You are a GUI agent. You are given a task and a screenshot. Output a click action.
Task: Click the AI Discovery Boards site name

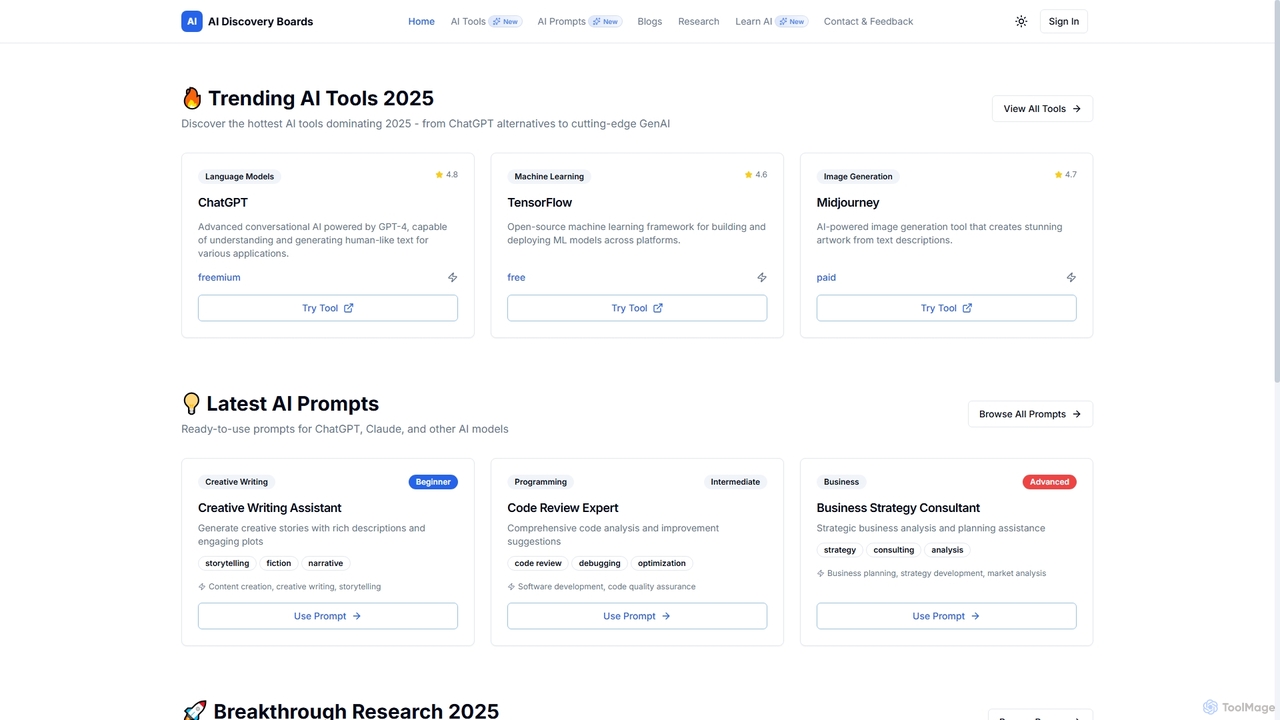click(x=260, y=21)
